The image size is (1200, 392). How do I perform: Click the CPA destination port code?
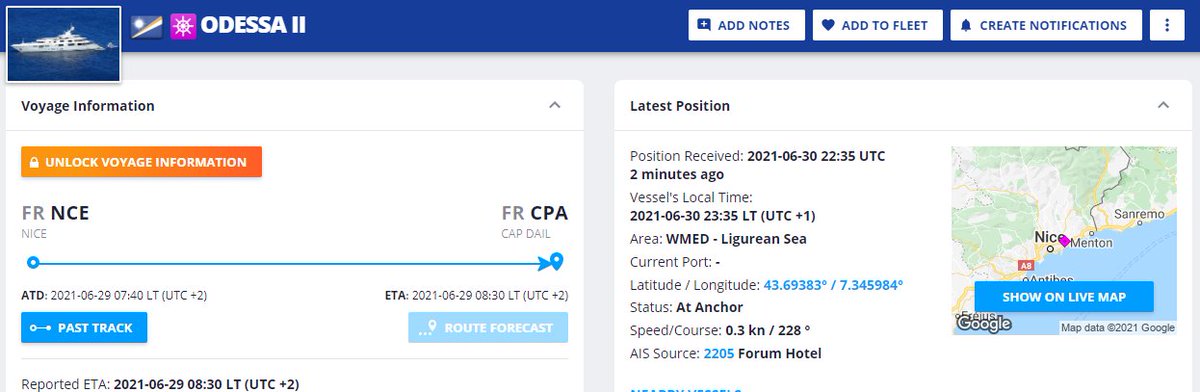tap(549, 213)
